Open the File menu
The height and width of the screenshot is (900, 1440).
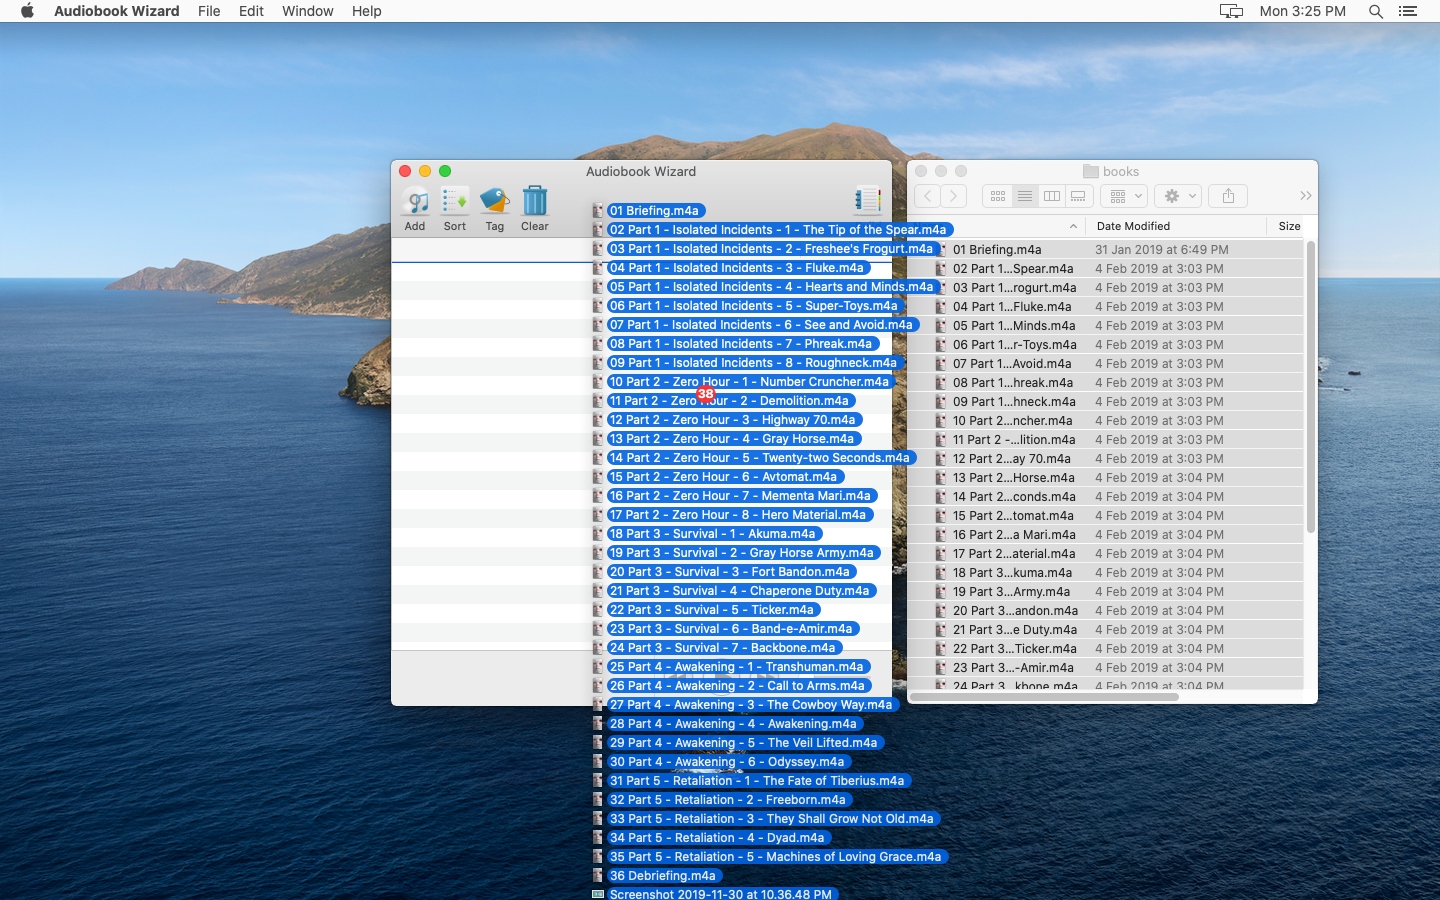(x=209, y=11)
